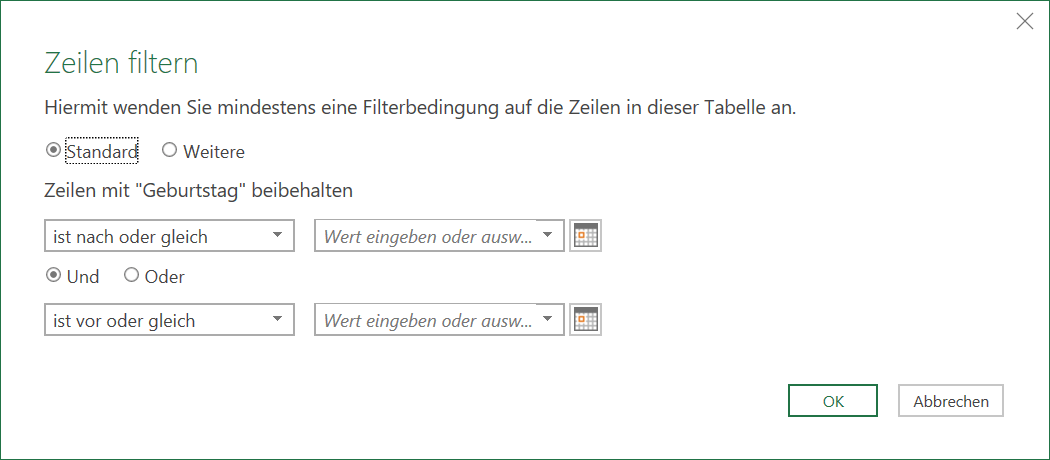Select the Standard radio button

coord(52,151)
